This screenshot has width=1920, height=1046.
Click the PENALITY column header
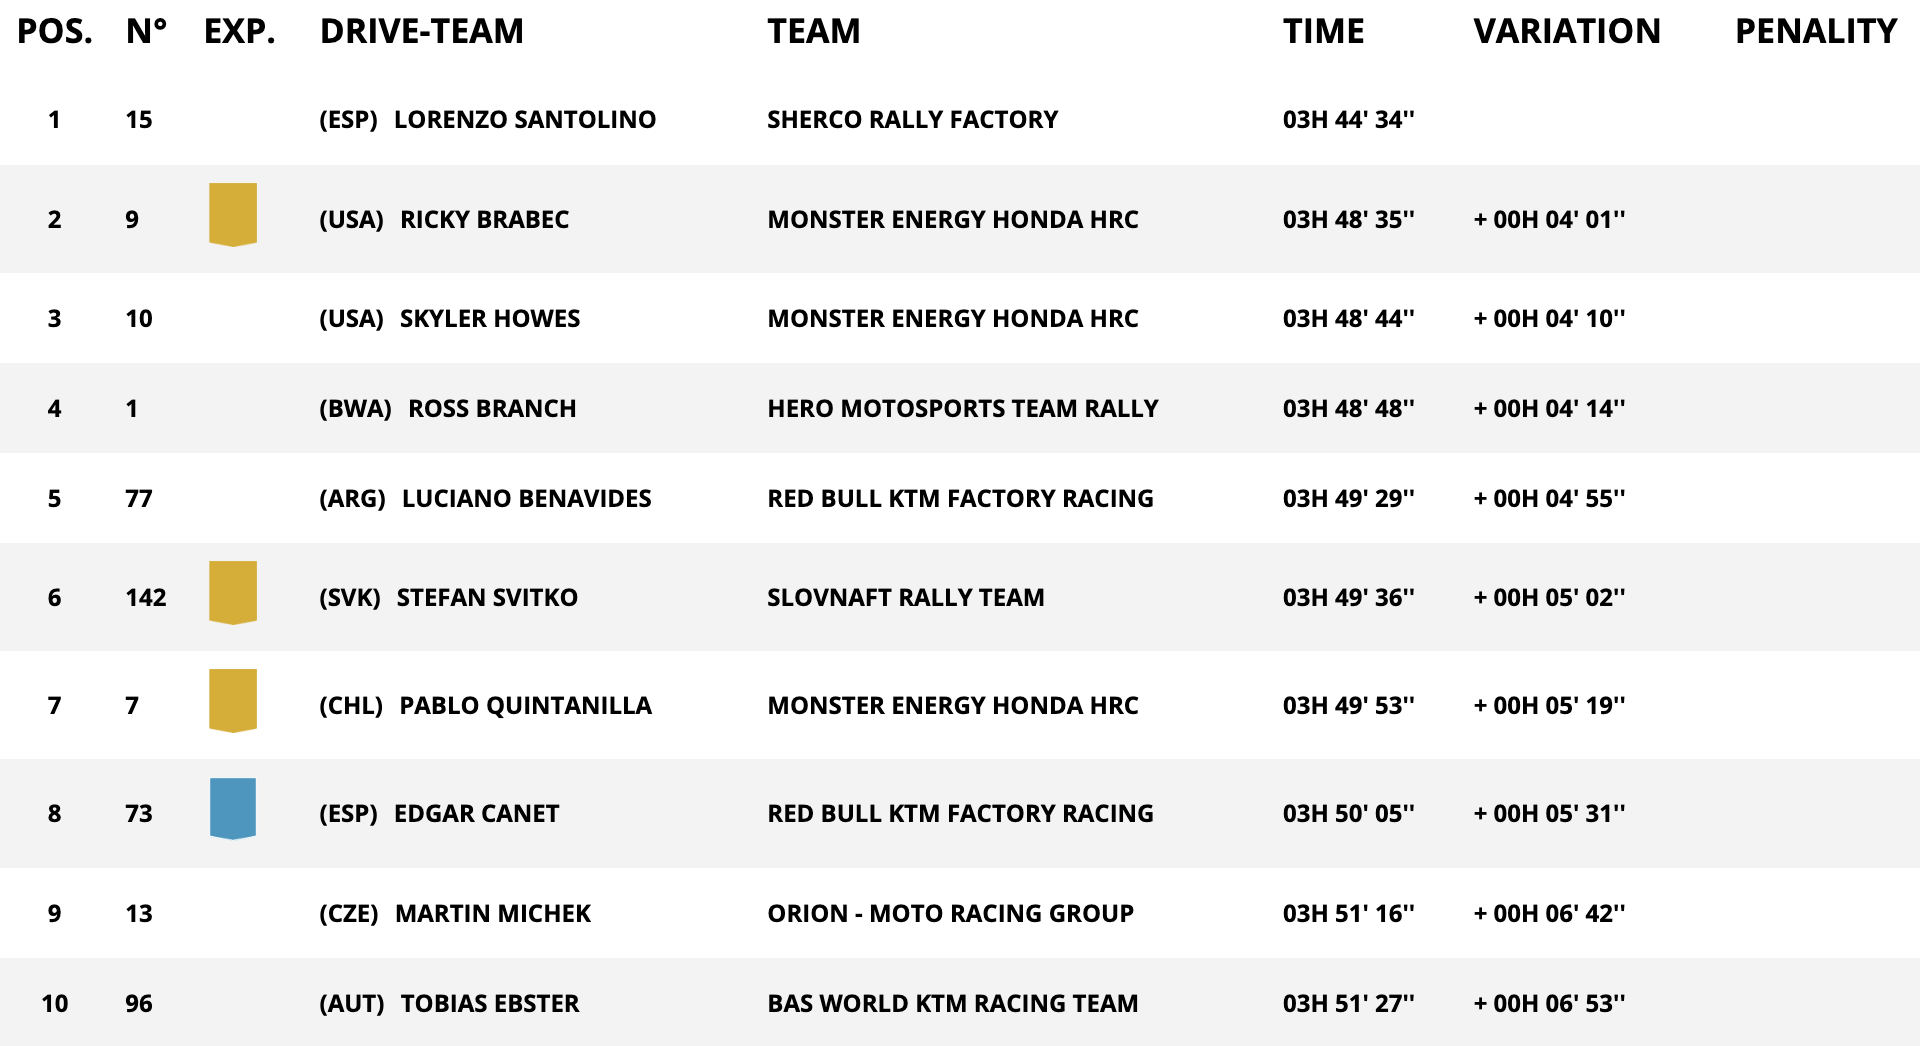tap(1815, 31)
